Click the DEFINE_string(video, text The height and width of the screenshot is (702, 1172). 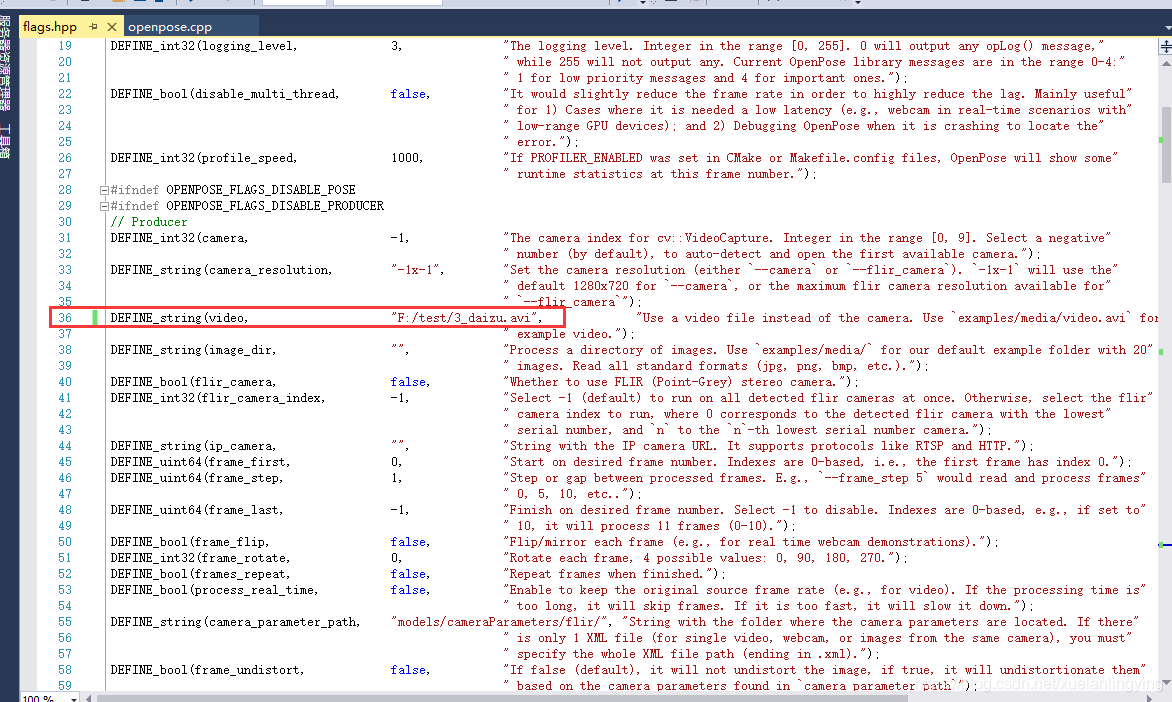pos(179,318)
